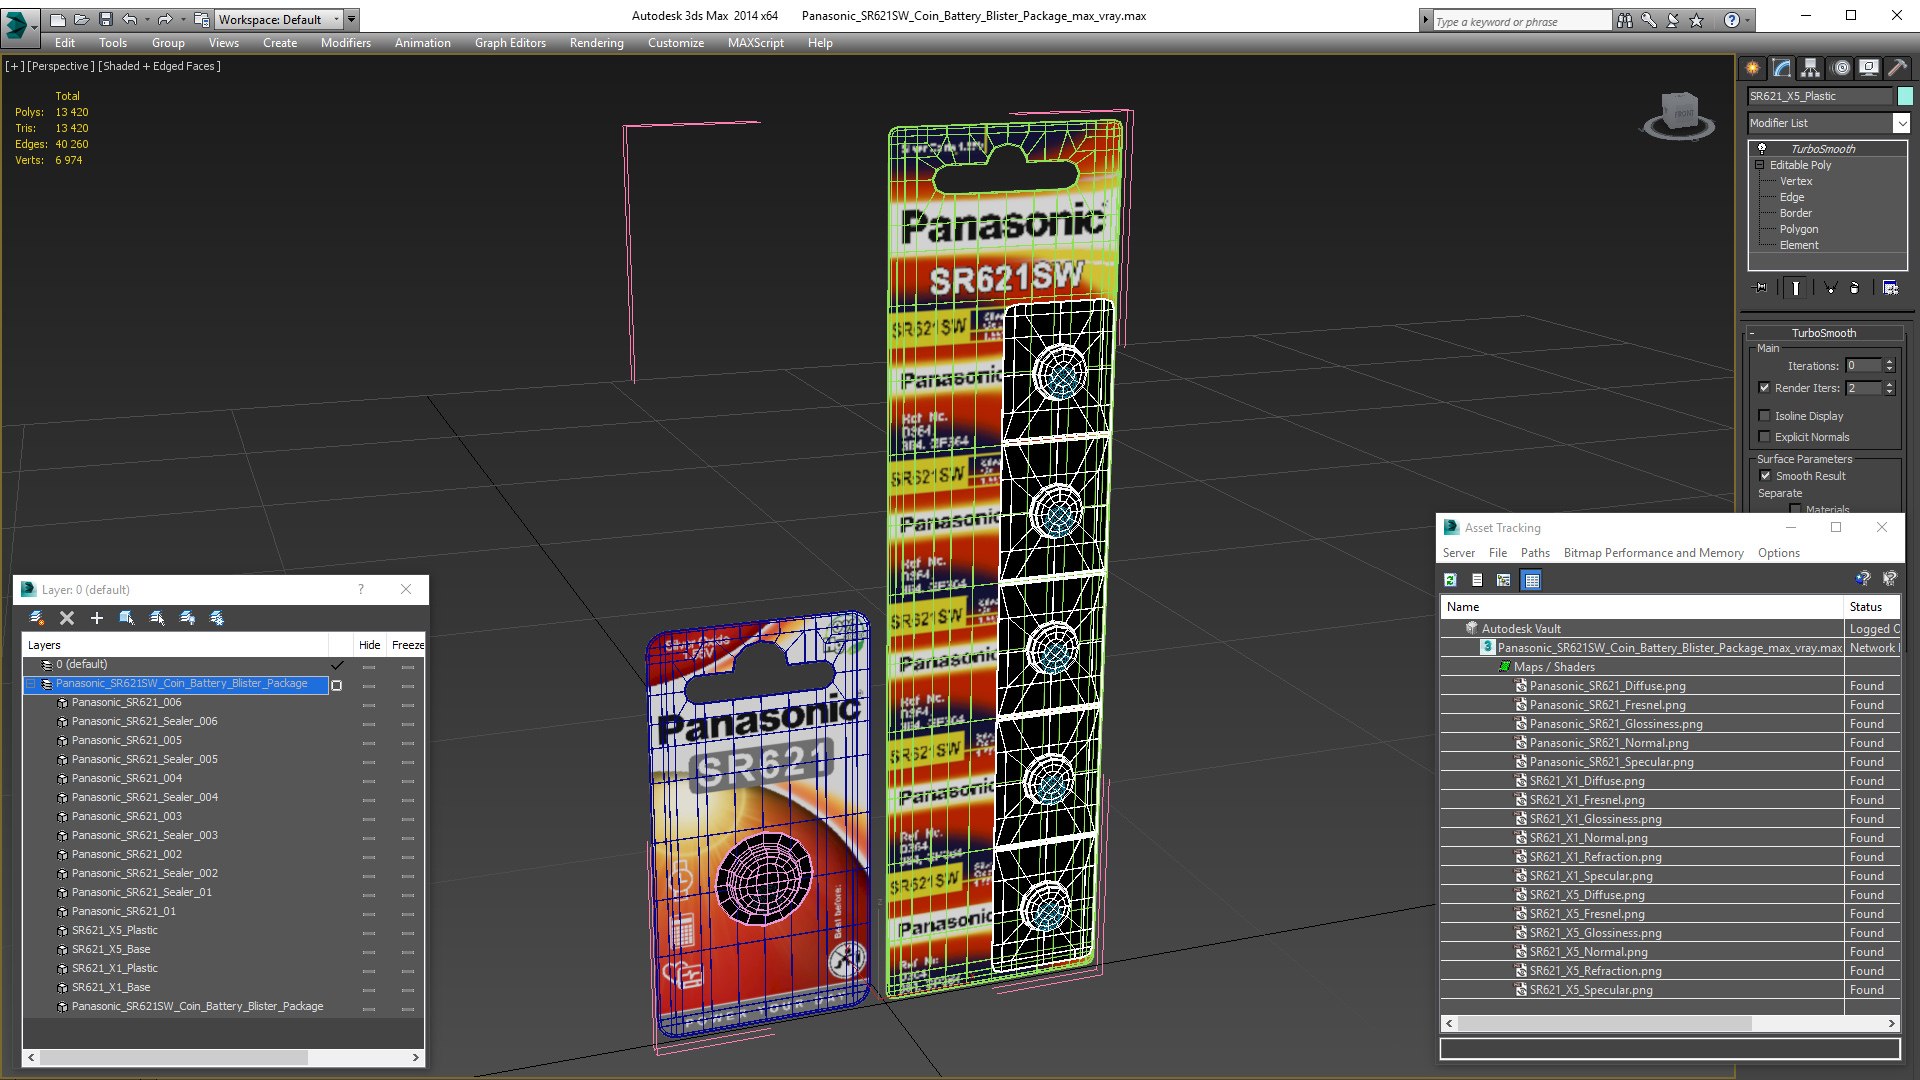Open the Workspace: Default dropdown

point(279,20)
